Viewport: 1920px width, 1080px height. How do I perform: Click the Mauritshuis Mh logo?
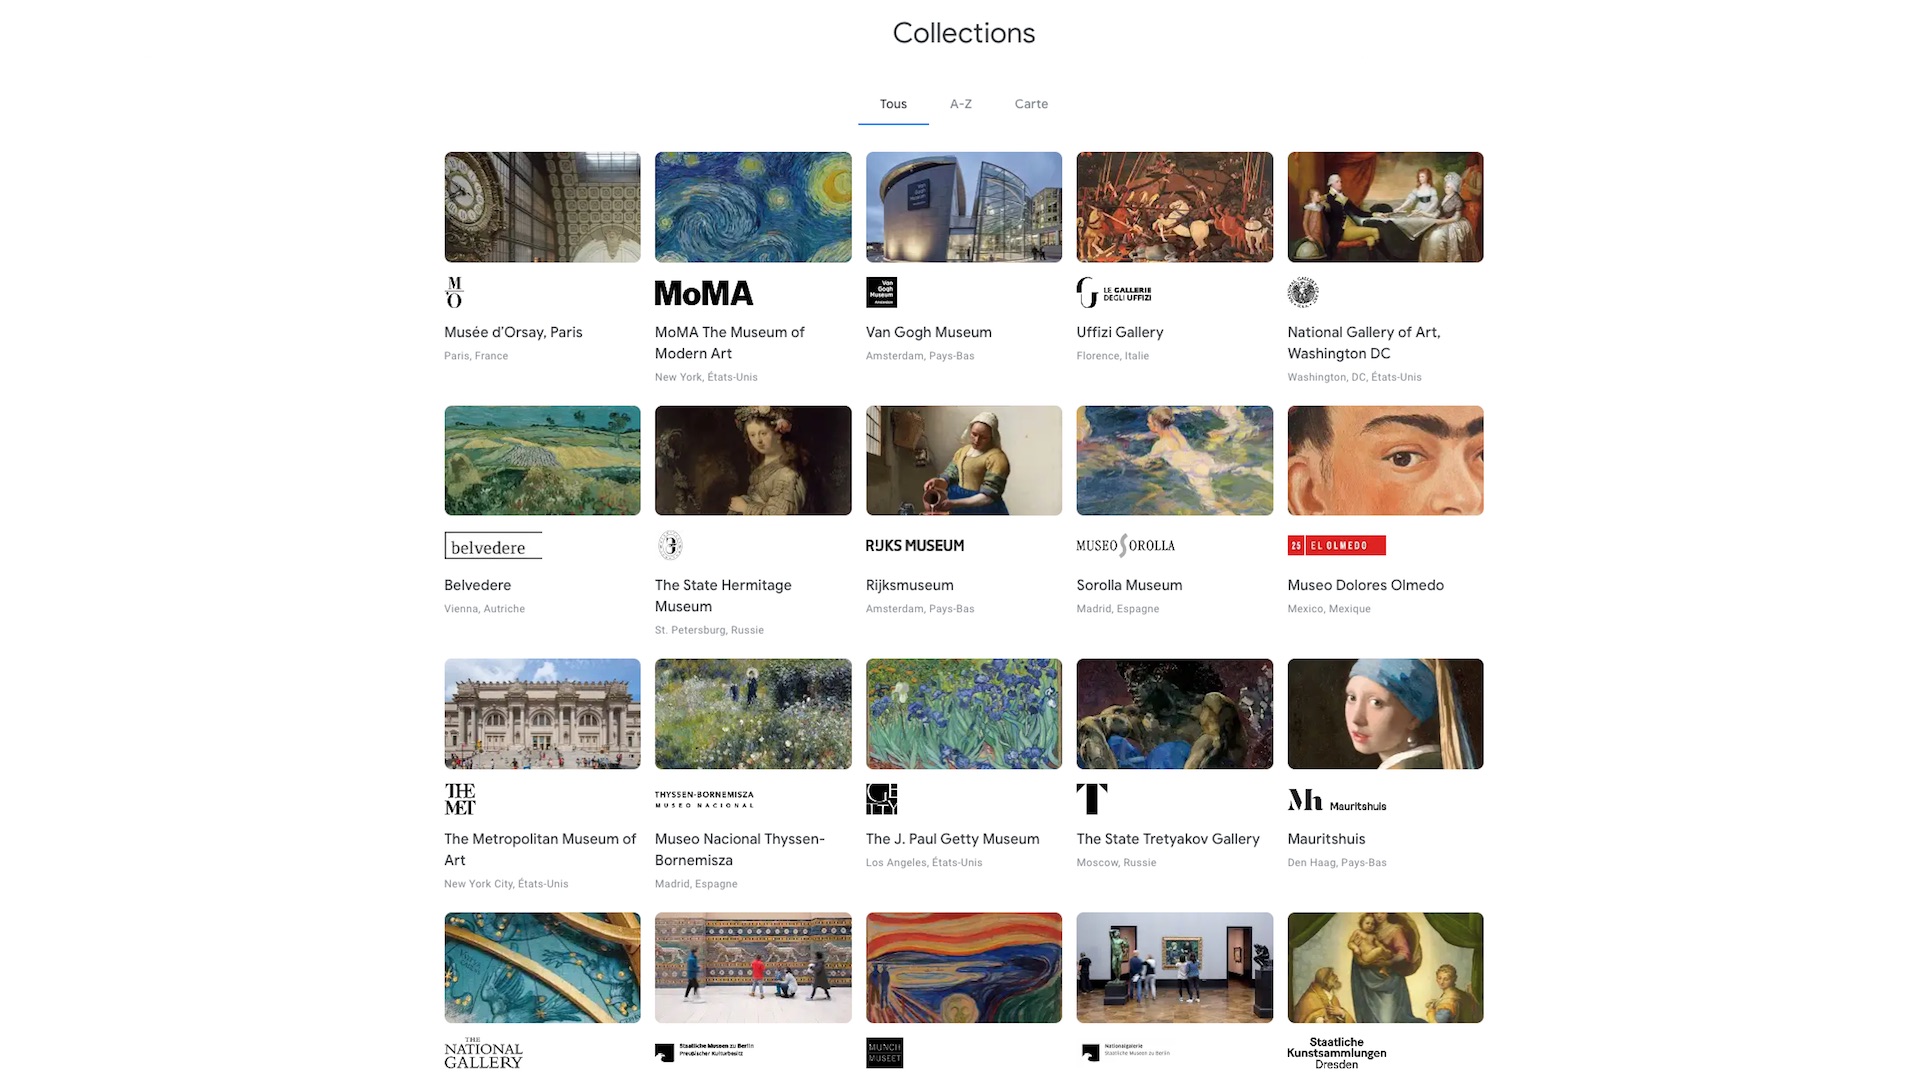[x=1337, y=800]
